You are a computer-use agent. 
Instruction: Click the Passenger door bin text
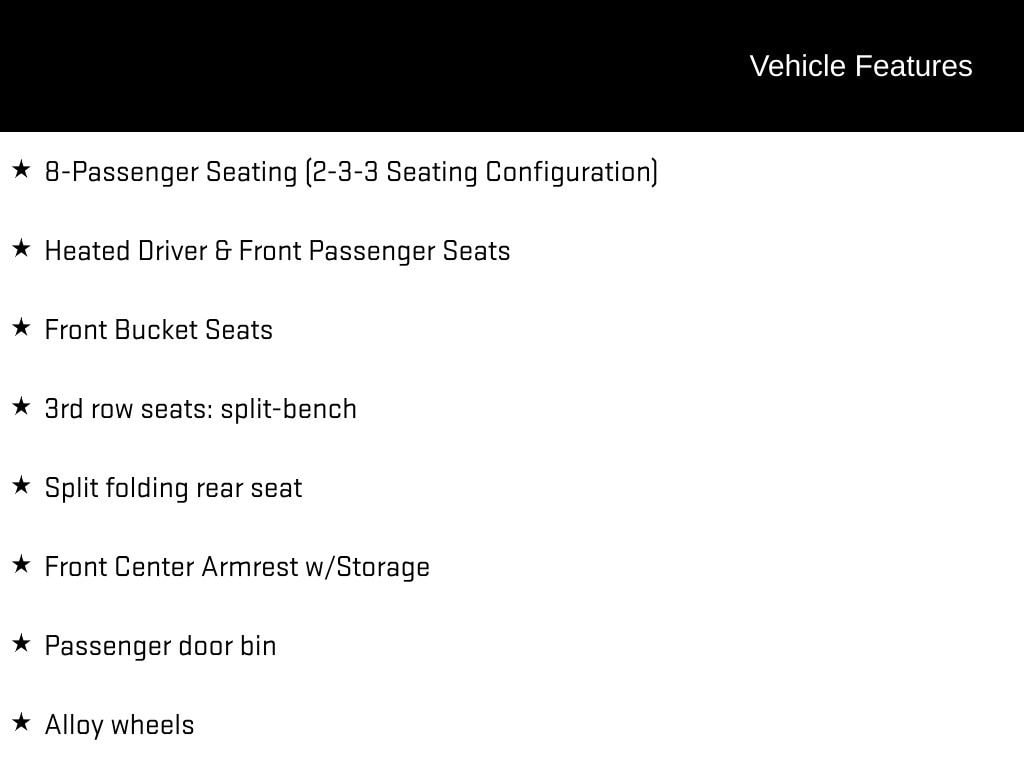[x=160, y=646]
